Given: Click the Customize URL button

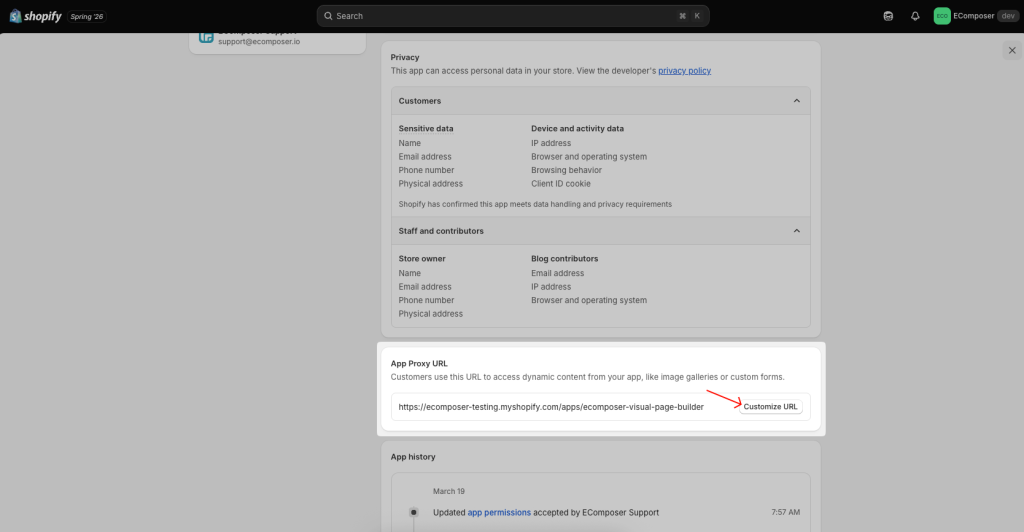Looking at the screenshot, I should pyautogui.click(x=770, y=406).
